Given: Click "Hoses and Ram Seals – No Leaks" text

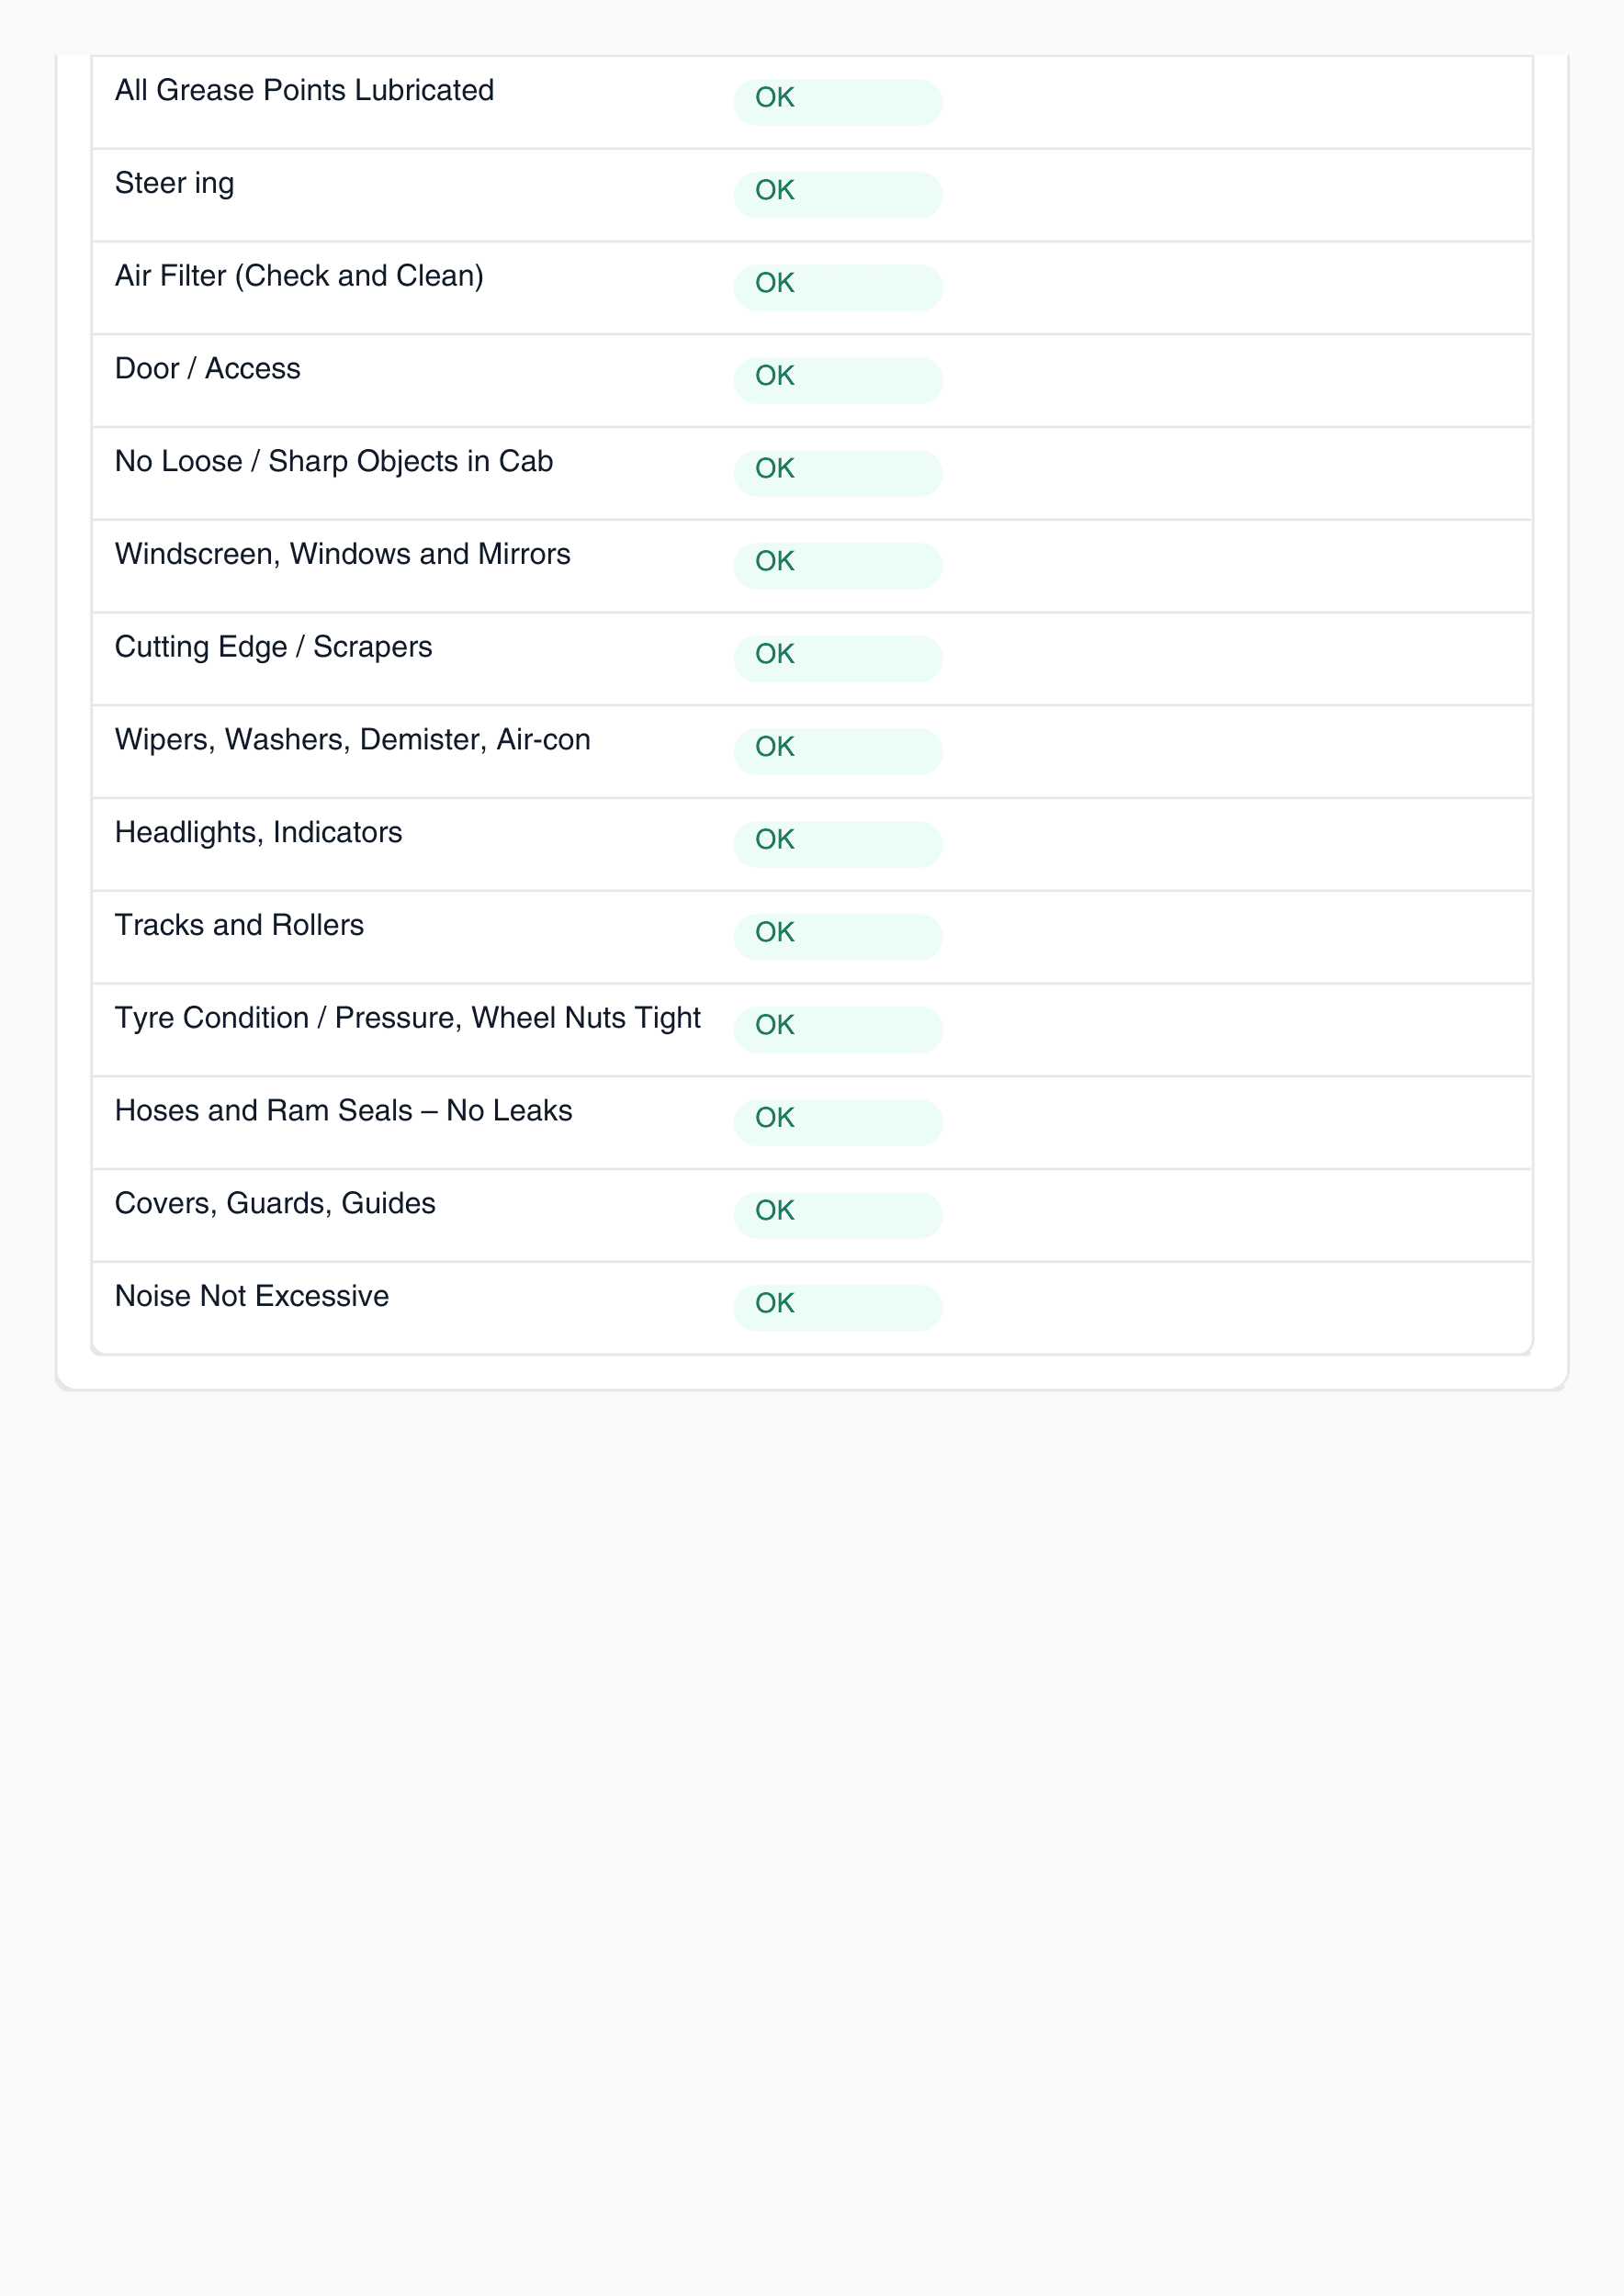Looking at the screenshot, I should coord(343,1110).
